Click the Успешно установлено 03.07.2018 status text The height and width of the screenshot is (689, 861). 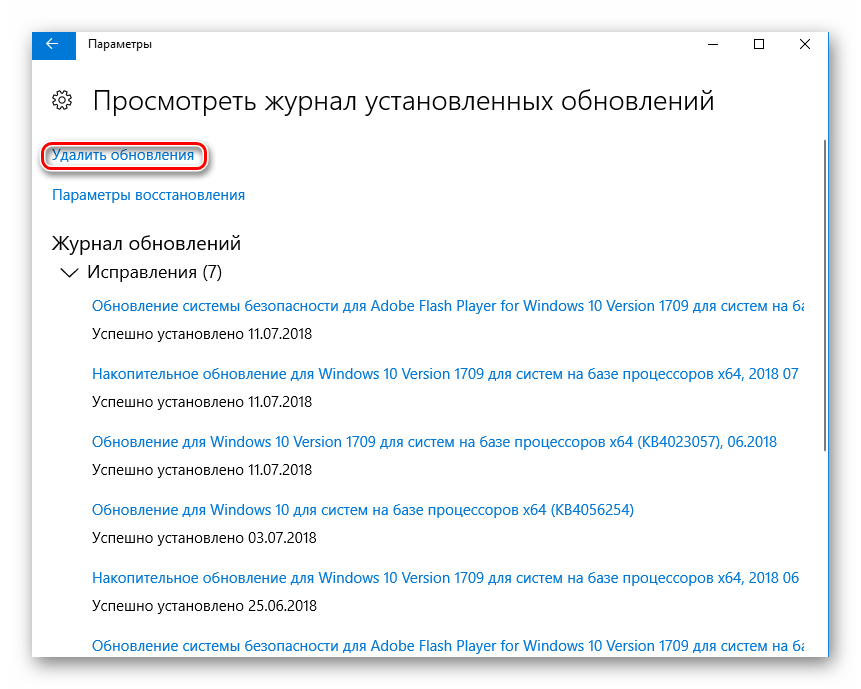(x=204, y=537)
